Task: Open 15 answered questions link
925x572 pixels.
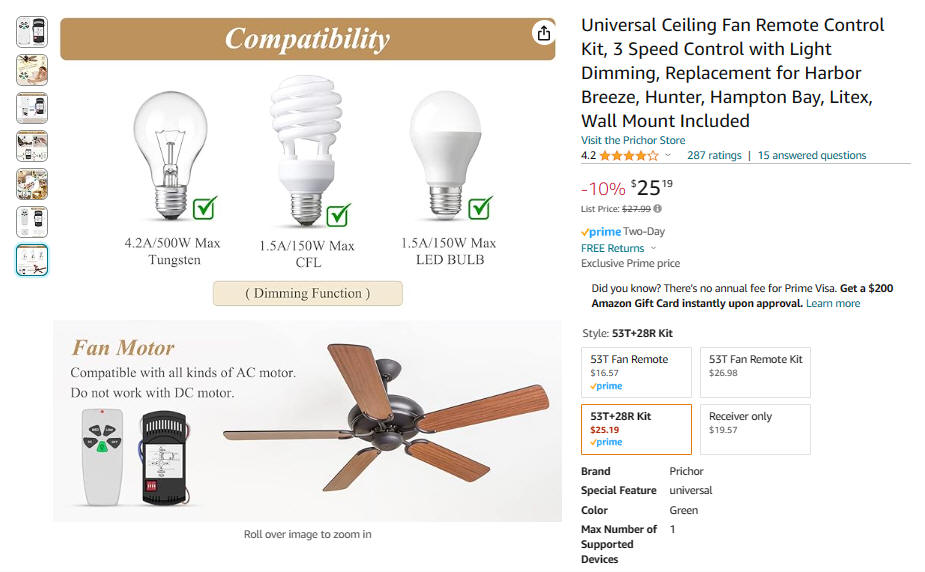Action: pyautogui.click(x=812, y=155)
